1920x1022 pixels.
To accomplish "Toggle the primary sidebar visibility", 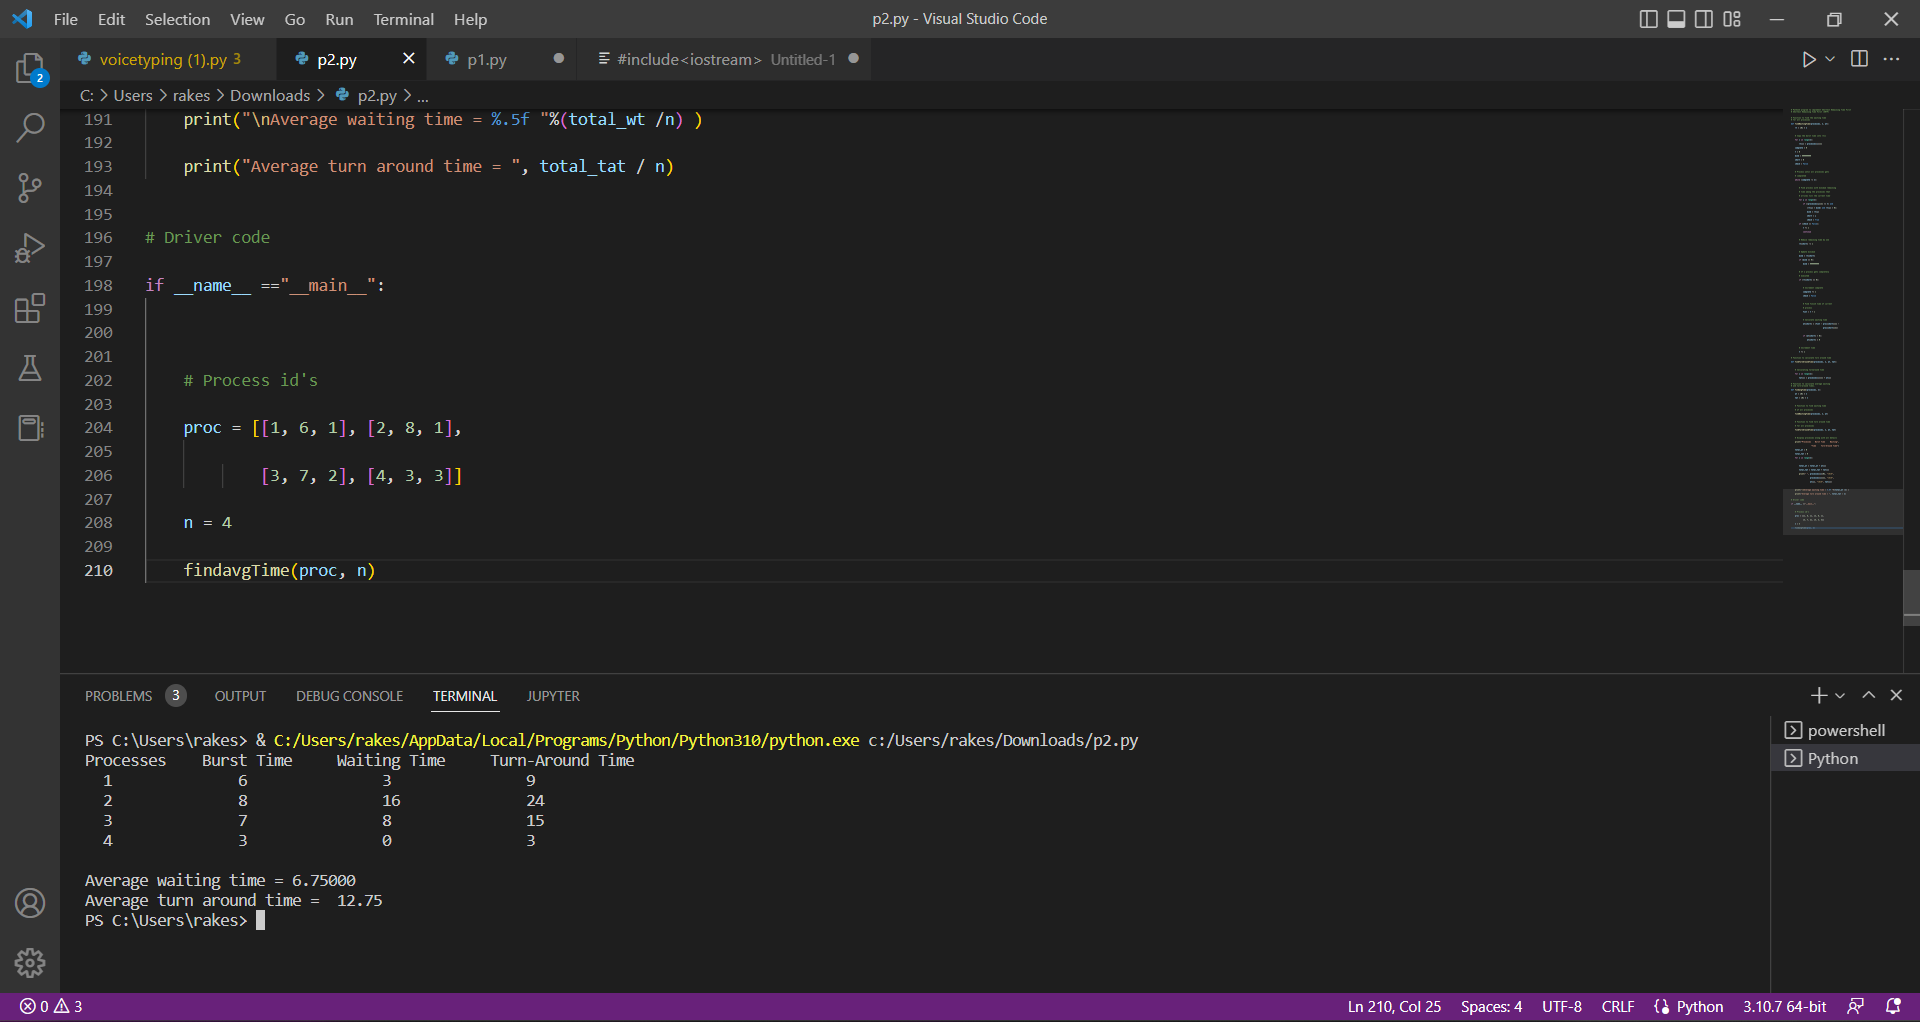I will pyautogui.click(x=1648, y=18).
